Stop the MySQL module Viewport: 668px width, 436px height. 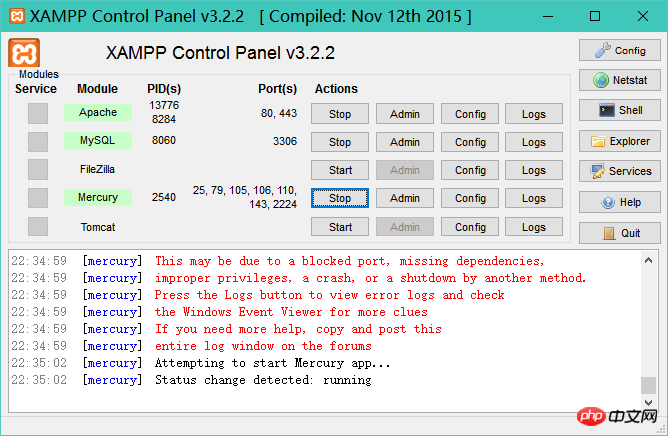pos(340,142)
